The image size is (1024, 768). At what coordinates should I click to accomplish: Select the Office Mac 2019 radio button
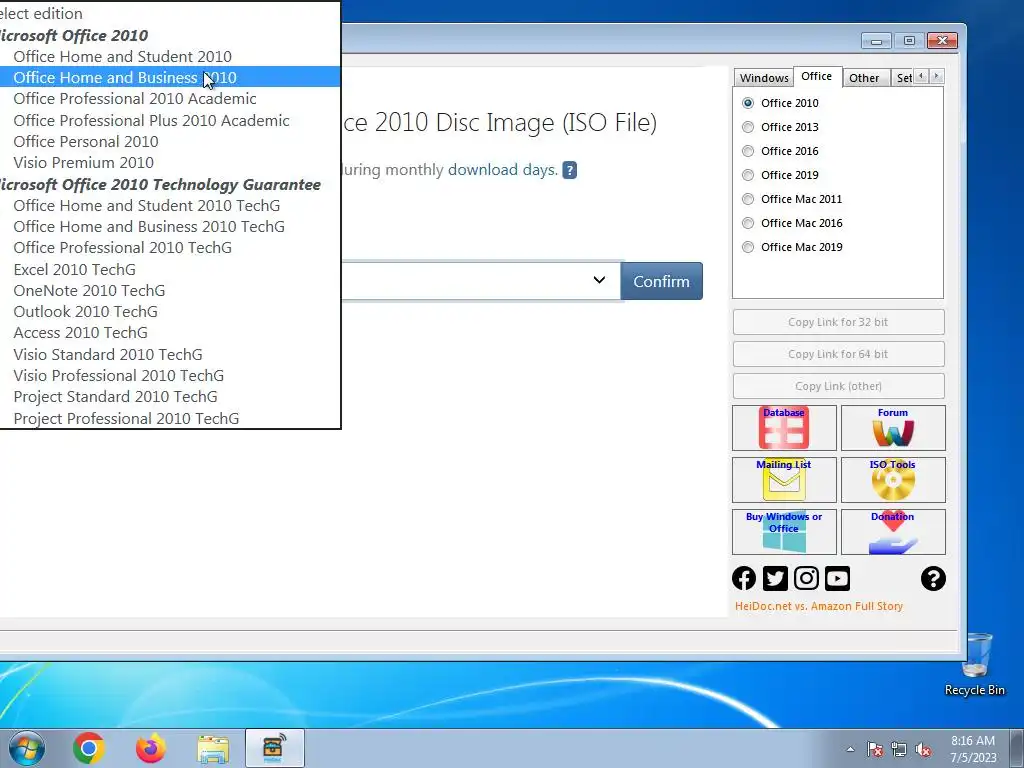(x=748, y=247)
